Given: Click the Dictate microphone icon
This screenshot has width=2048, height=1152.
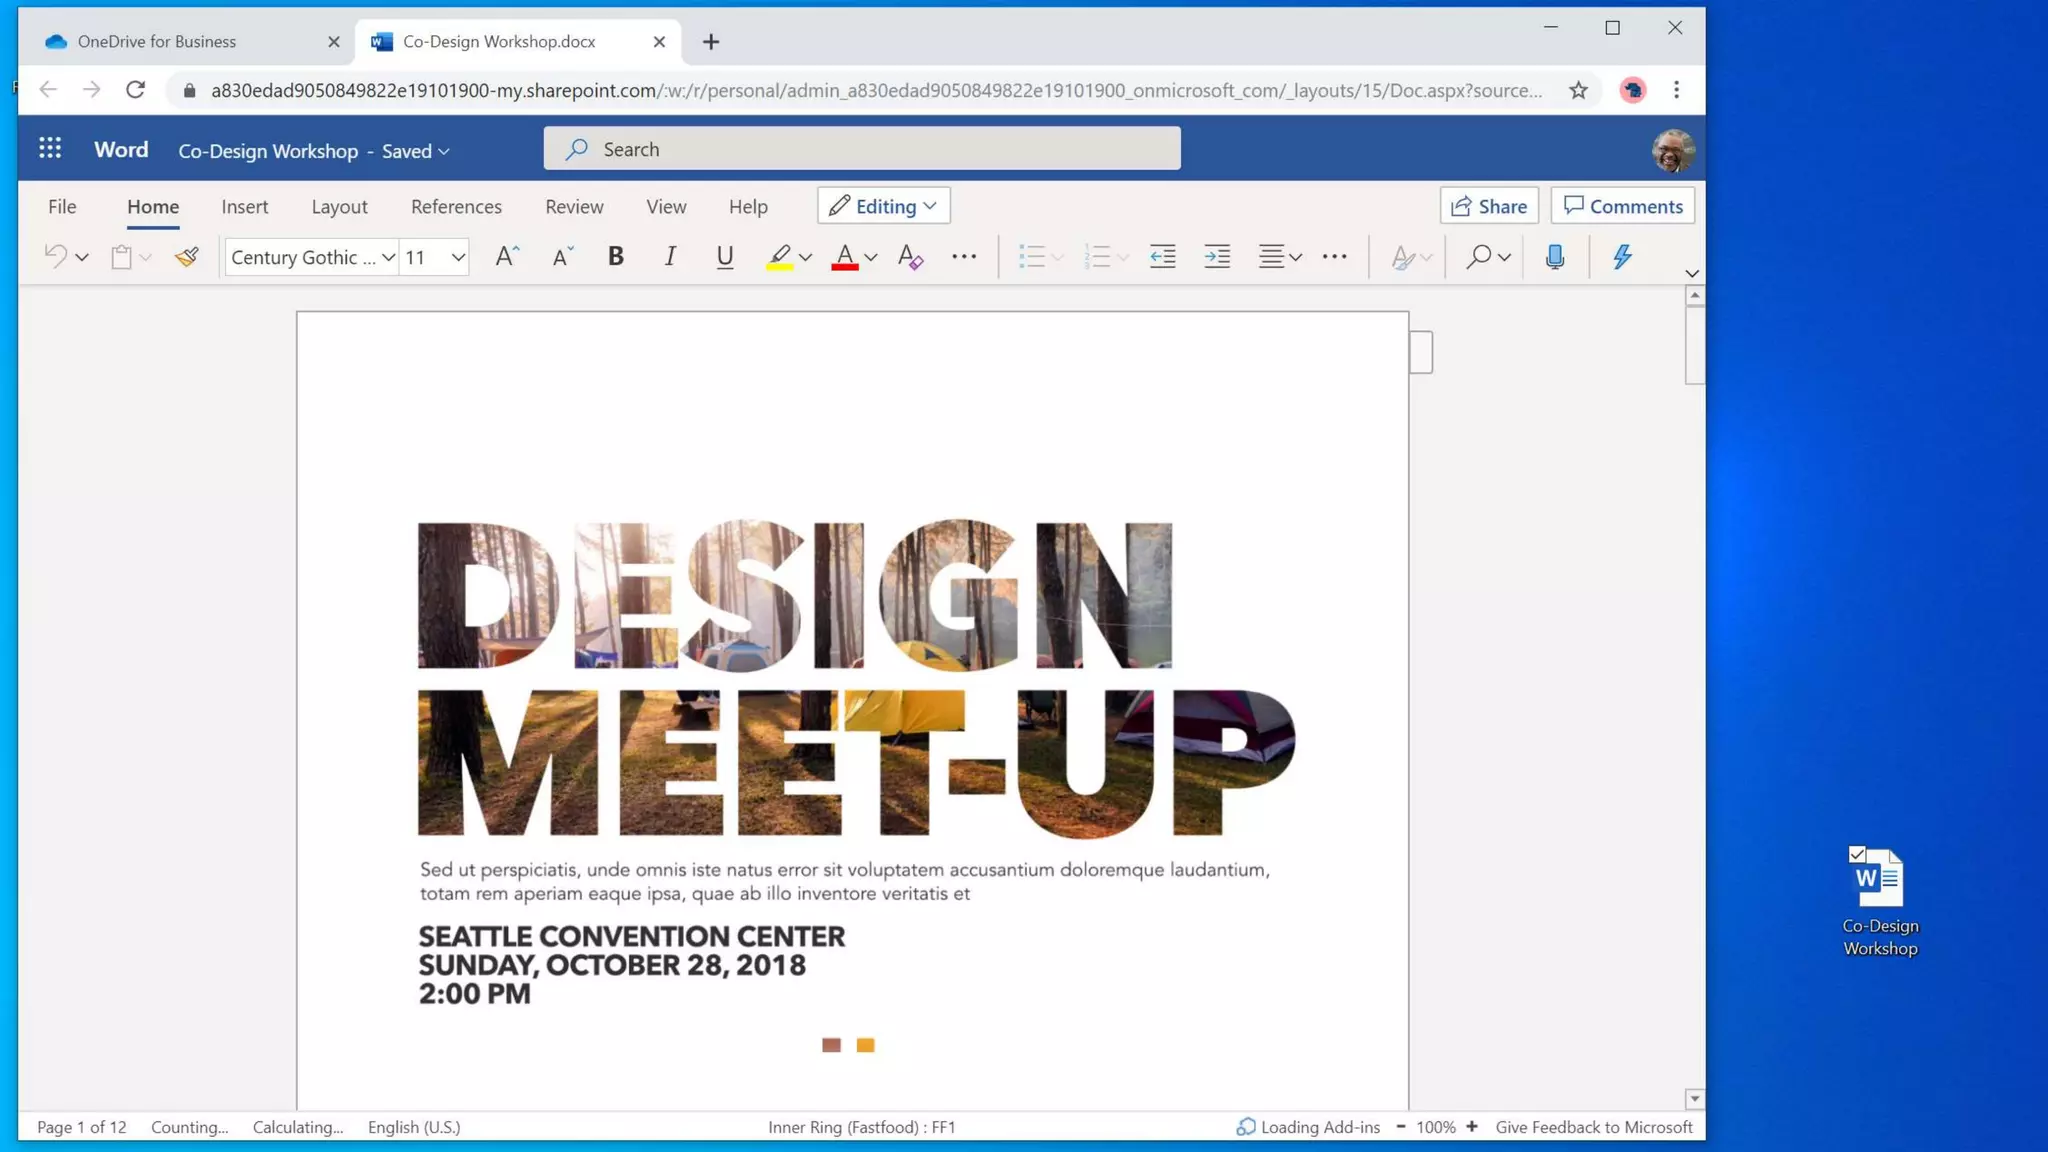Looking at the screenshot, I should 1554,257.
